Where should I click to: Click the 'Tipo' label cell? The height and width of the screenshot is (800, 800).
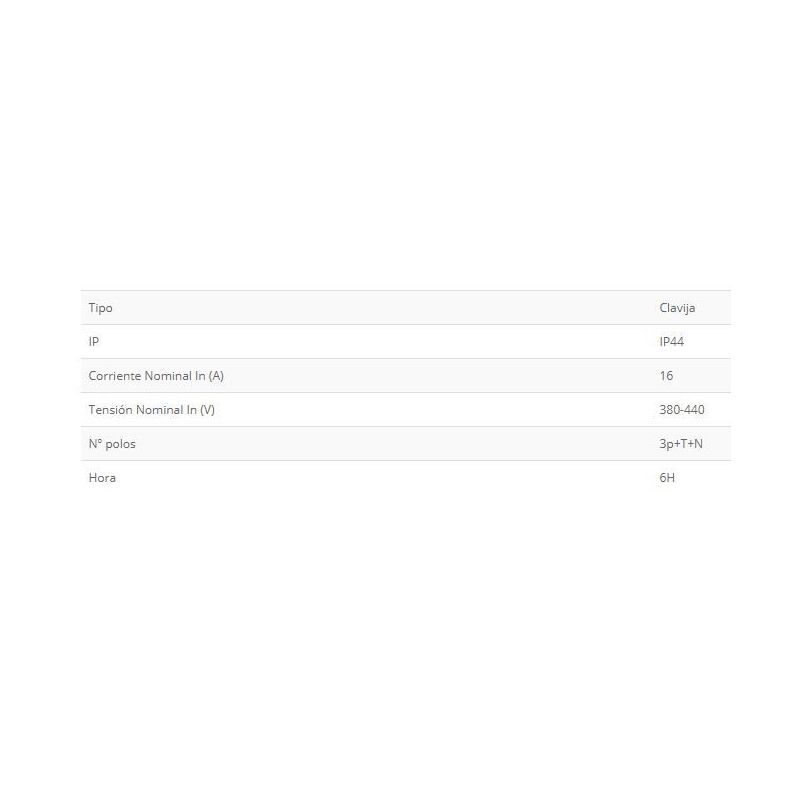[x=100, y=308]
